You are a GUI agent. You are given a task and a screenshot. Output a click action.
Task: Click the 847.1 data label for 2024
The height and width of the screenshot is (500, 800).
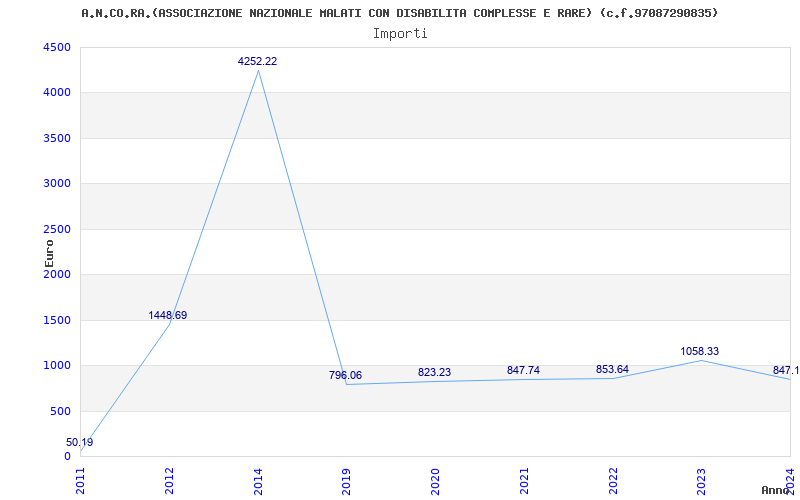(786, 370)
